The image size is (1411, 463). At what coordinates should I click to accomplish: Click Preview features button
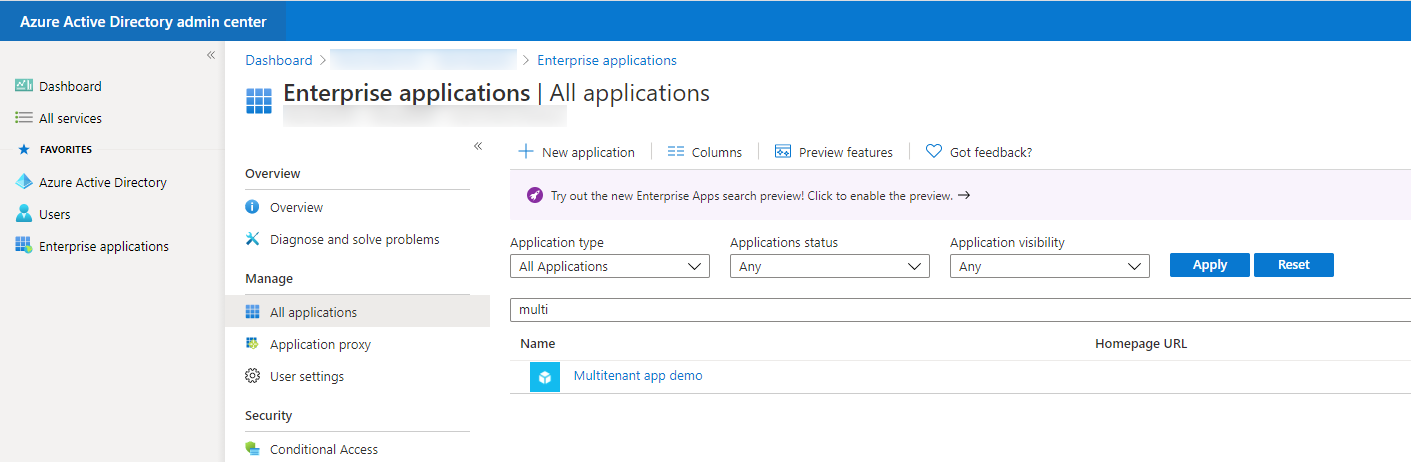834,152
